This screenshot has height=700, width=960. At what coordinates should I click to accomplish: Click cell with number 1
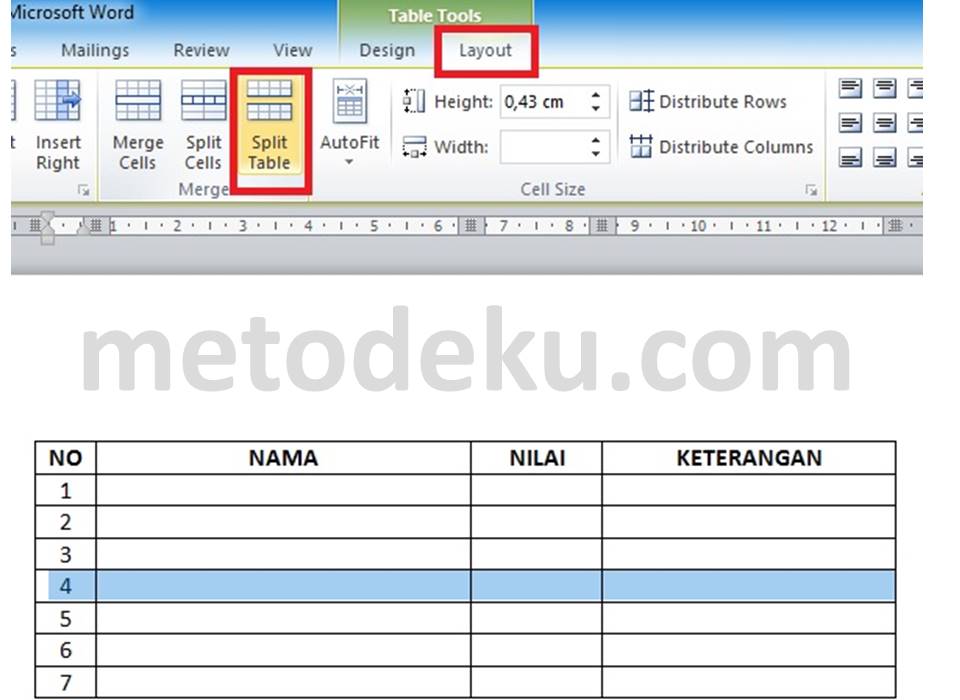pyautogui.click(x=66, y=491)
